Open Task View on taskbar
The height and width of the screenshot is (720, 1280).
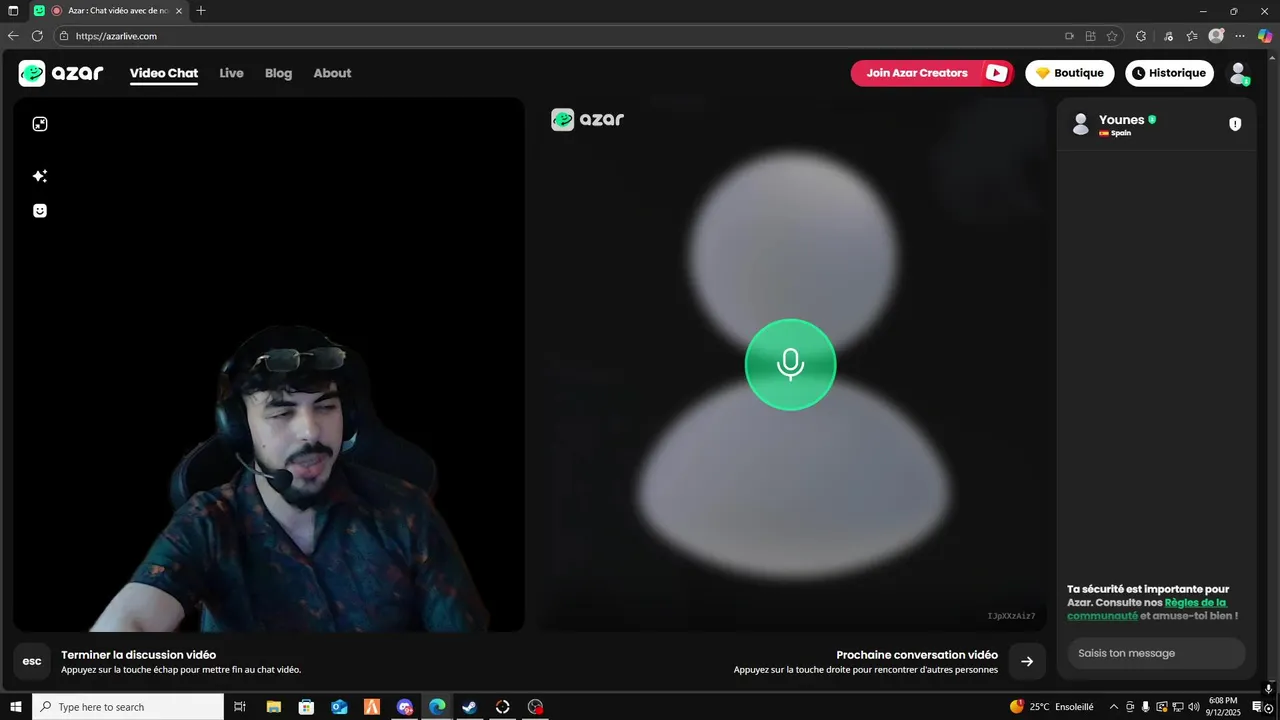[x=240, y=707]
